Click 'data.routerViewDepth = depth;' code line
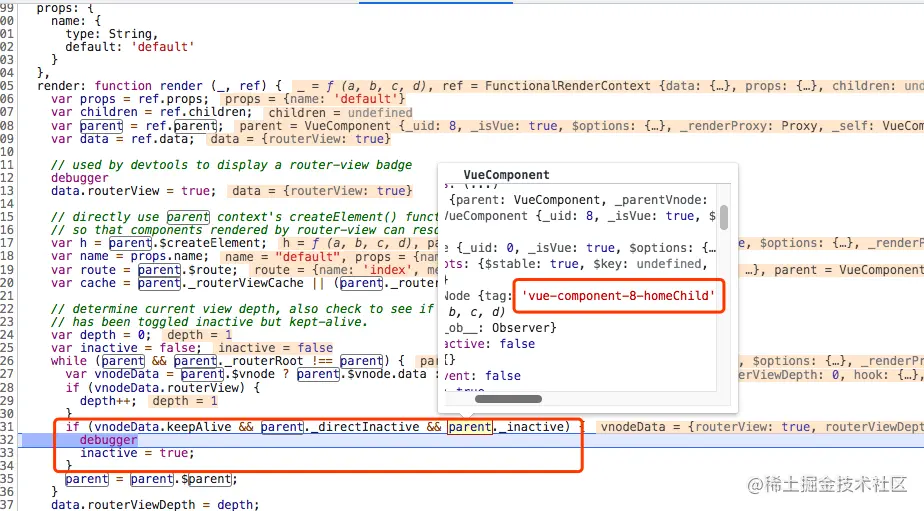924x511 pixels. coord(154,505)
